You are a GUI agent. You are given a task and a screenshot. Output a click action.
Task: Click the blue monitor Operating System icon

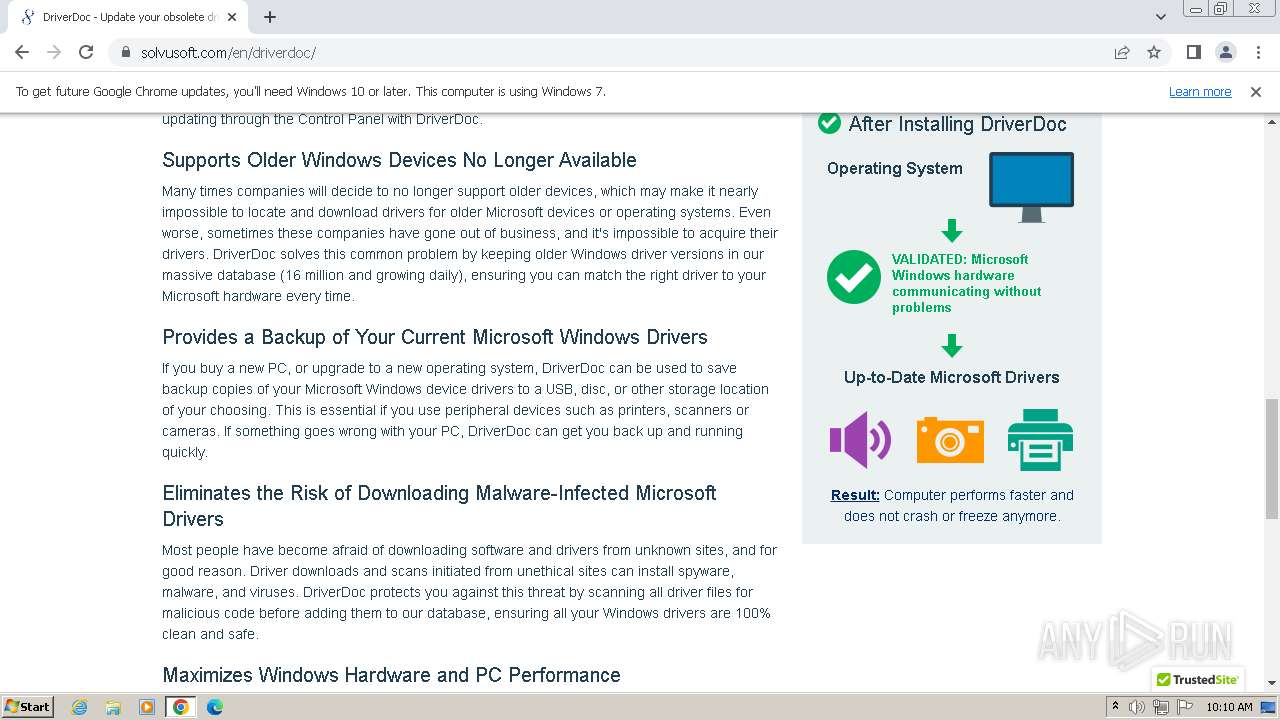[1031, 187]
